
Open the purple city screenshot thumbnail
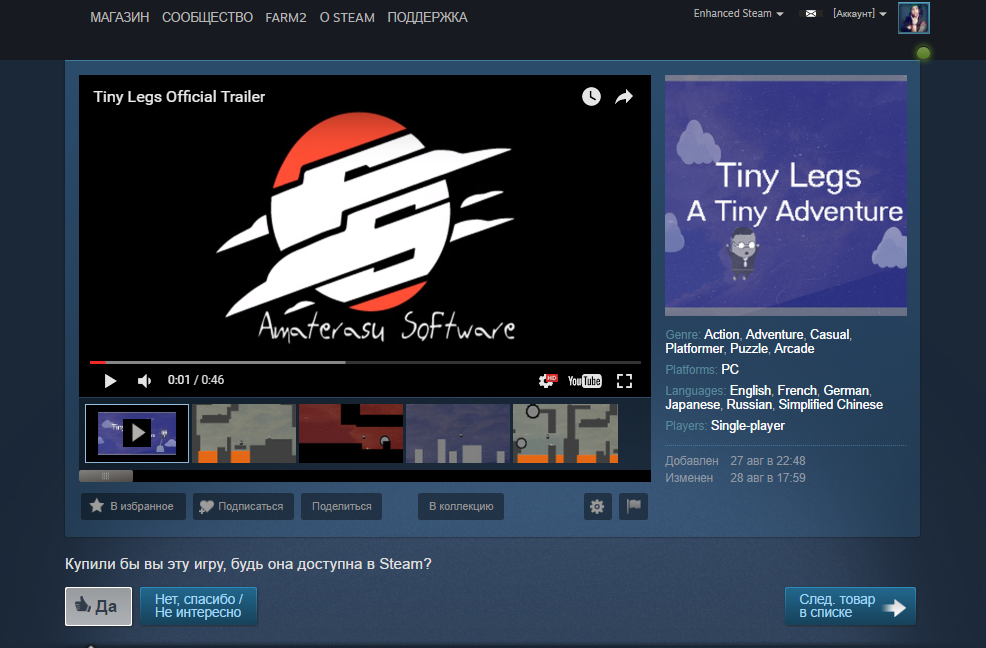(x=458, y=433)
